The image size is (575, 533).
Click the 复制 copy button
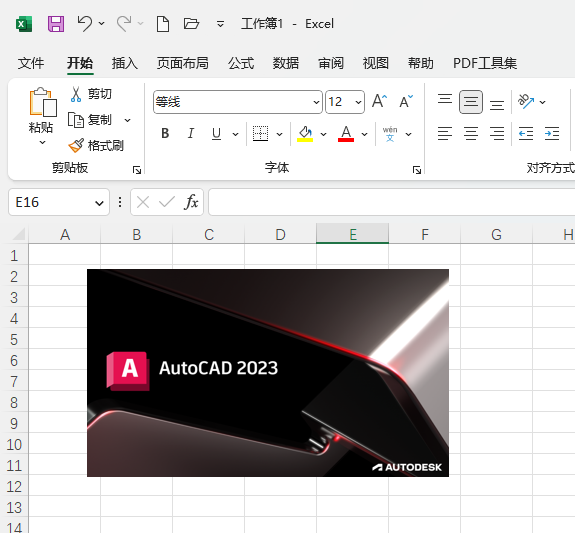[89, 120]
